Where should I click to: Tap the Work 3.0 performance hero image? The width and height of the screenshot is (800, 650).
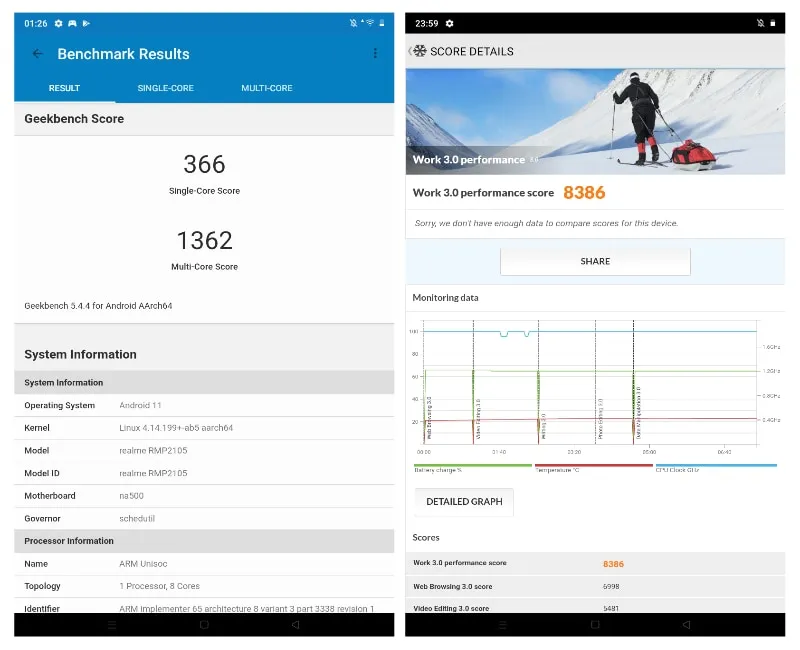595,120
